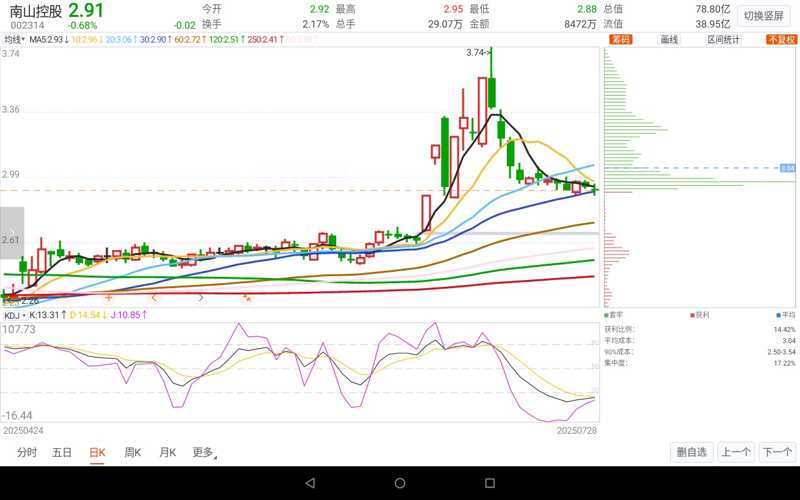Image resolution: width=800 pixels, height=500 pixels.
Task: Click the start date 20250424
Action: (23, 431)
